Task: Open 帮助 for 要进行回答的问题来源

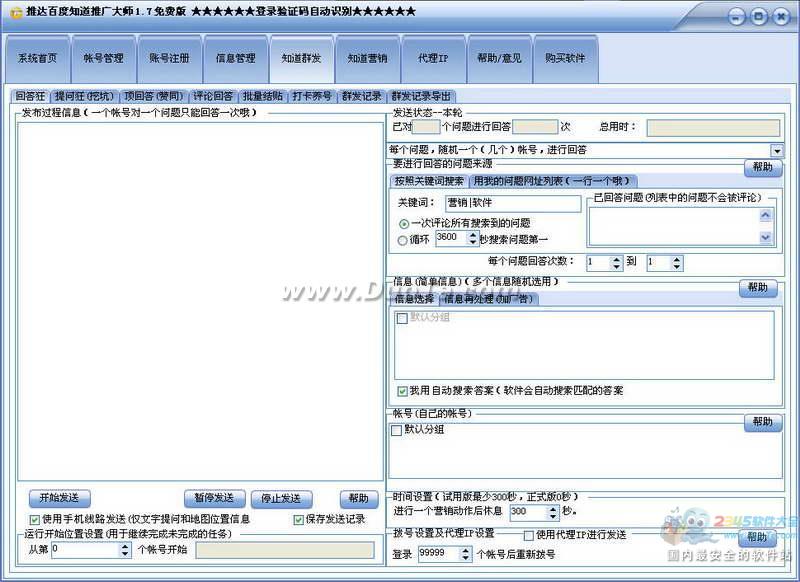Action: pos(763,167)
